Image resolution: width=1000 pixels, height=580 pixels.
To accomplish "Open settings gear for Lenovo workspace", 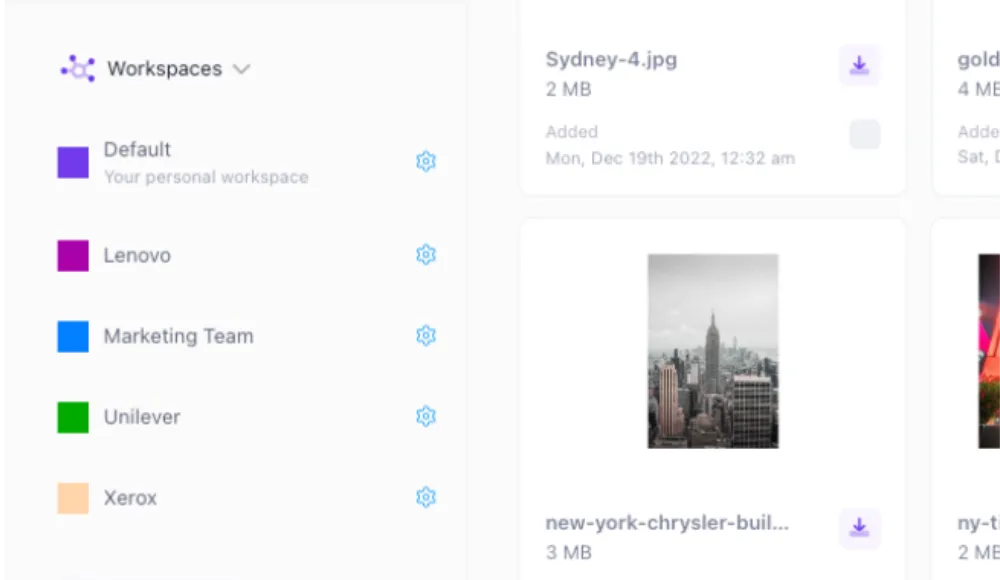I will point(425,255).
